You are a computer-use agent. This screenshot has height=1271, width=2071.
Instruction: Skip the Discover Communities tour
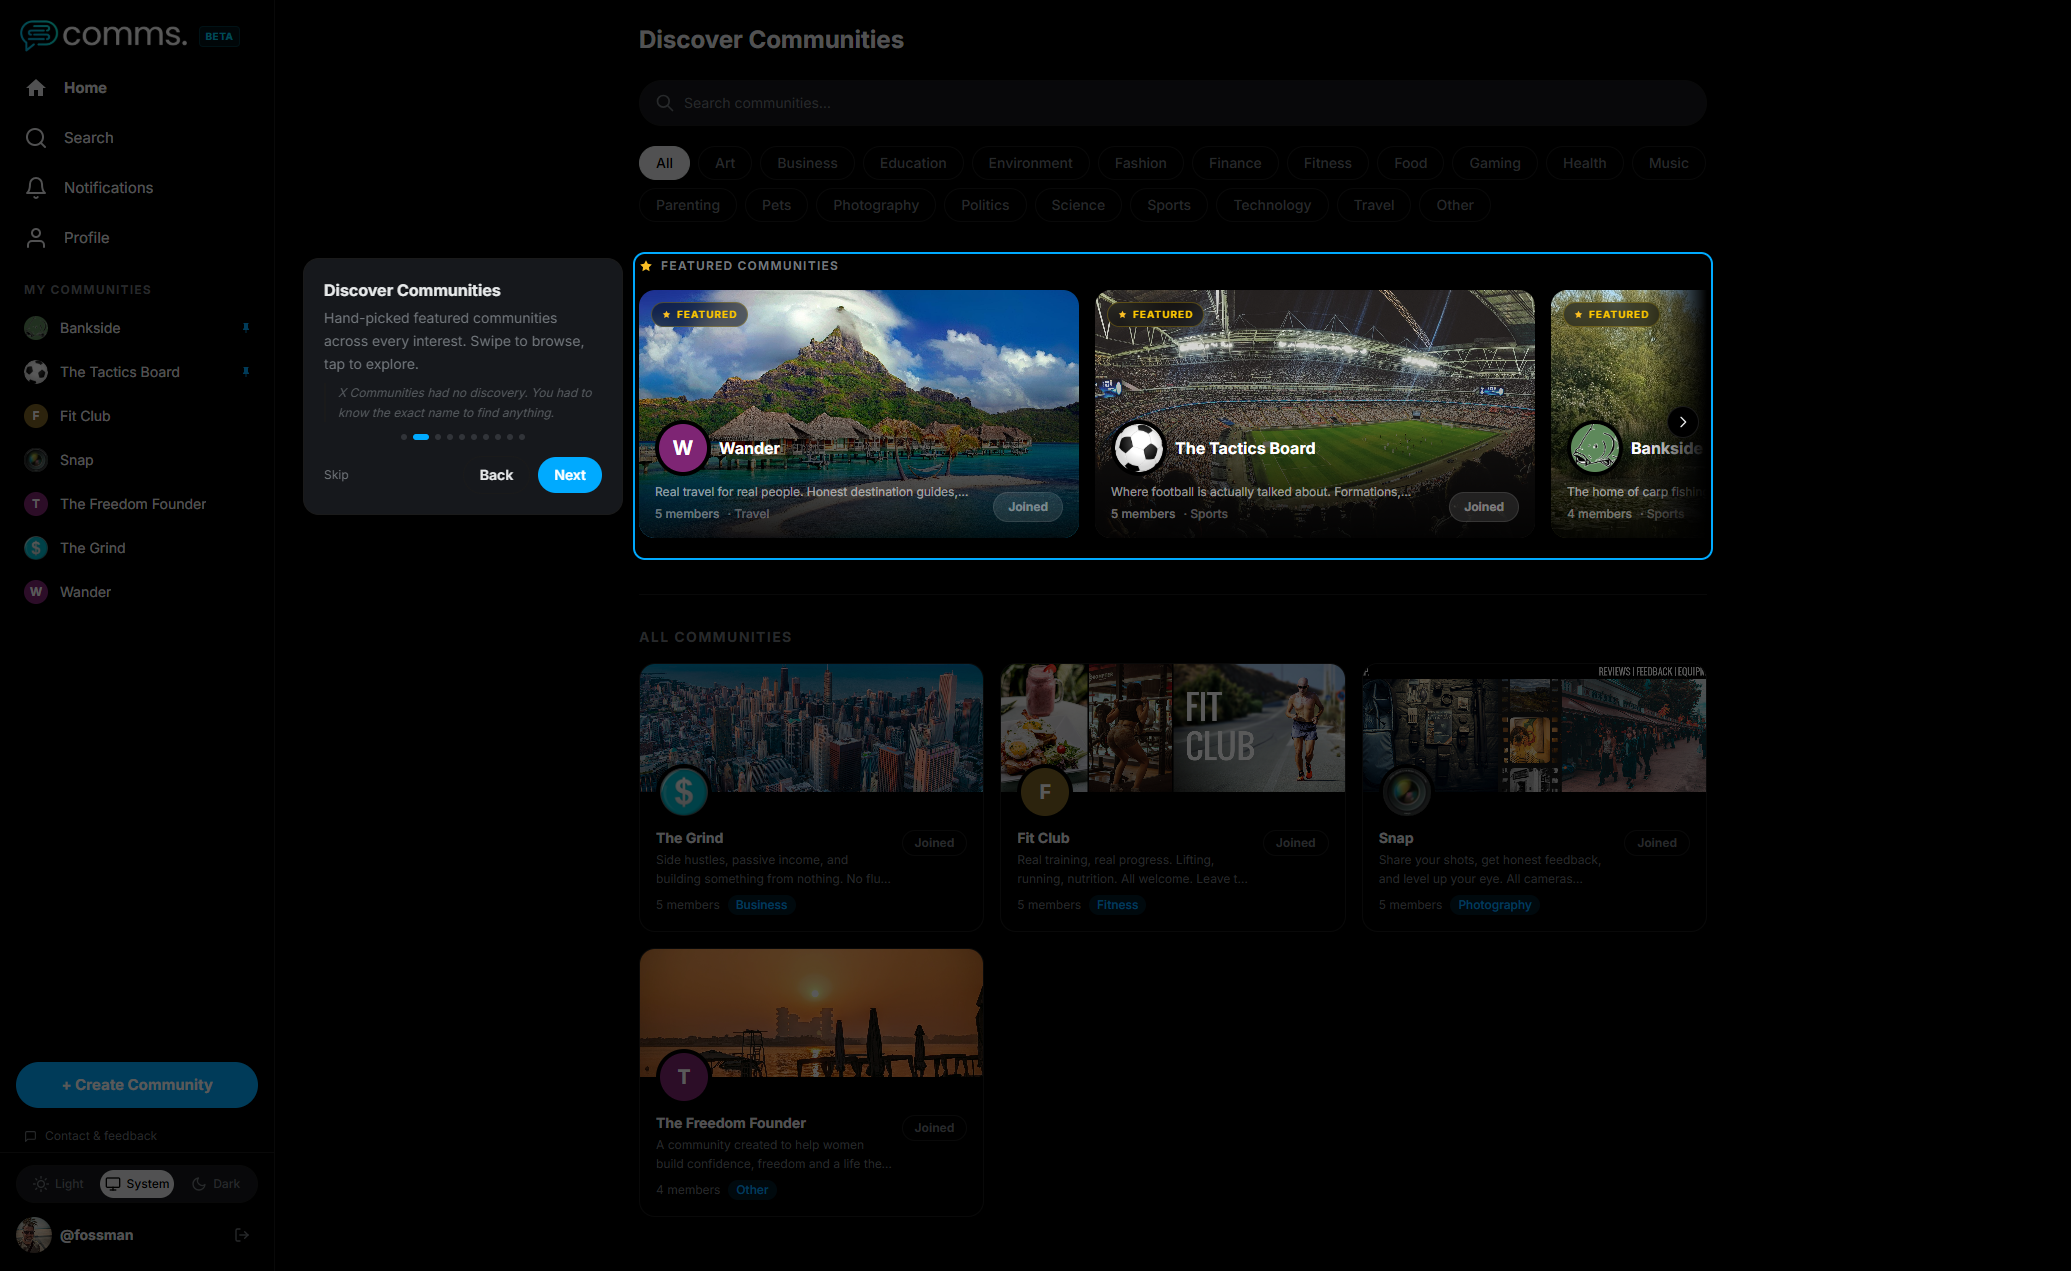tap(336, 475)
